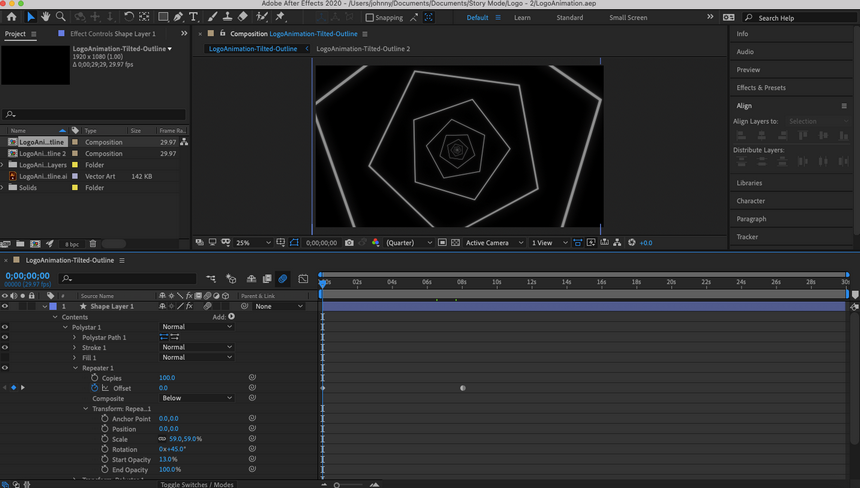
Task: Hide Shape Layer 1 with eye icon
Action: click(5, 306)
